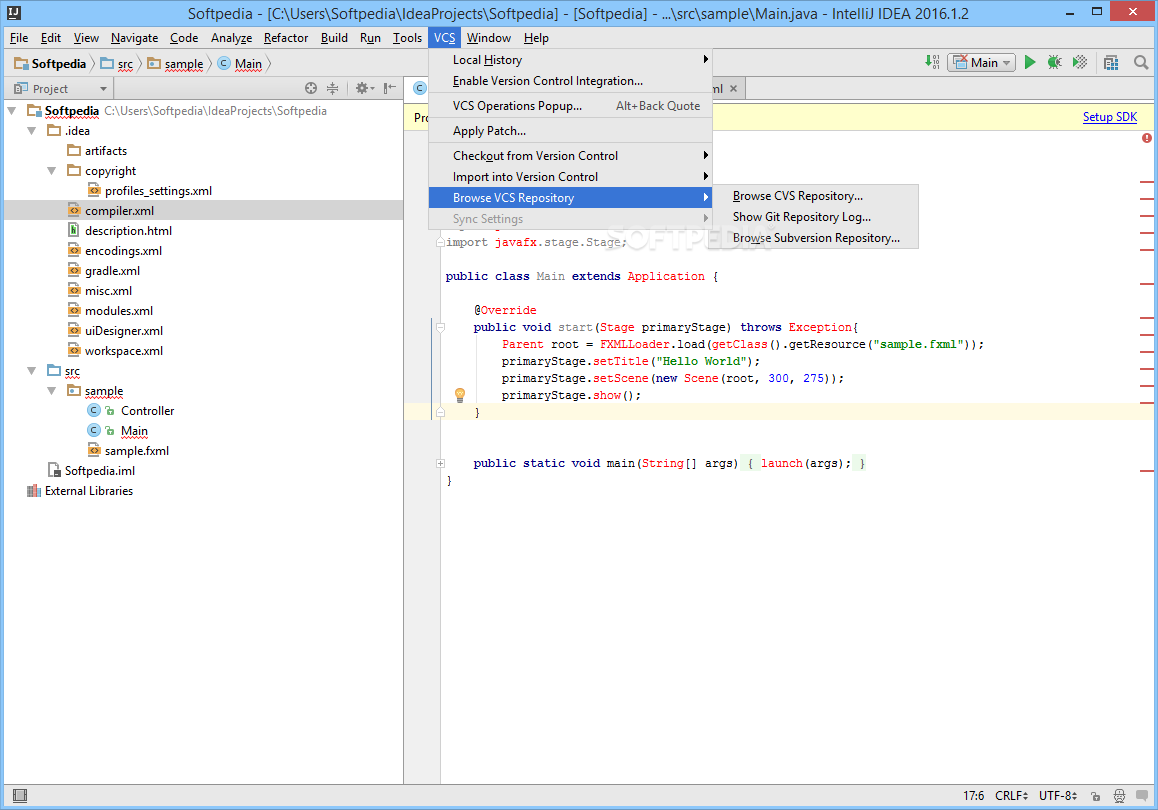Viewport: 1158px width, 810px height.
Task: Click Main in the navigation breadcrumb
Action: pos(240,64)
